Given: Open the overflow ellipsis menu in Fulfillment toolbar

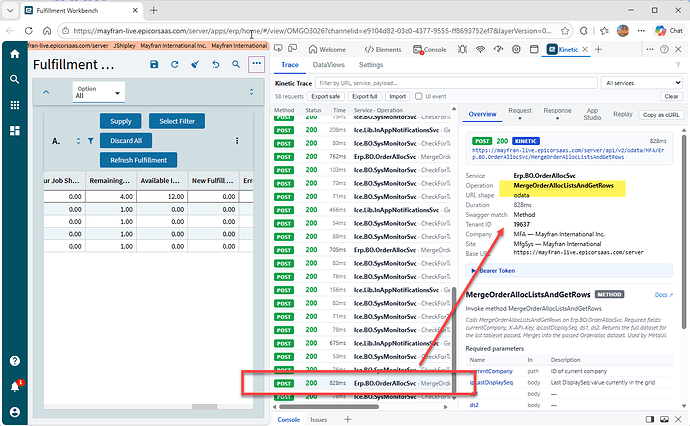Looking at the screenshot, I should (x=257, y=64).
